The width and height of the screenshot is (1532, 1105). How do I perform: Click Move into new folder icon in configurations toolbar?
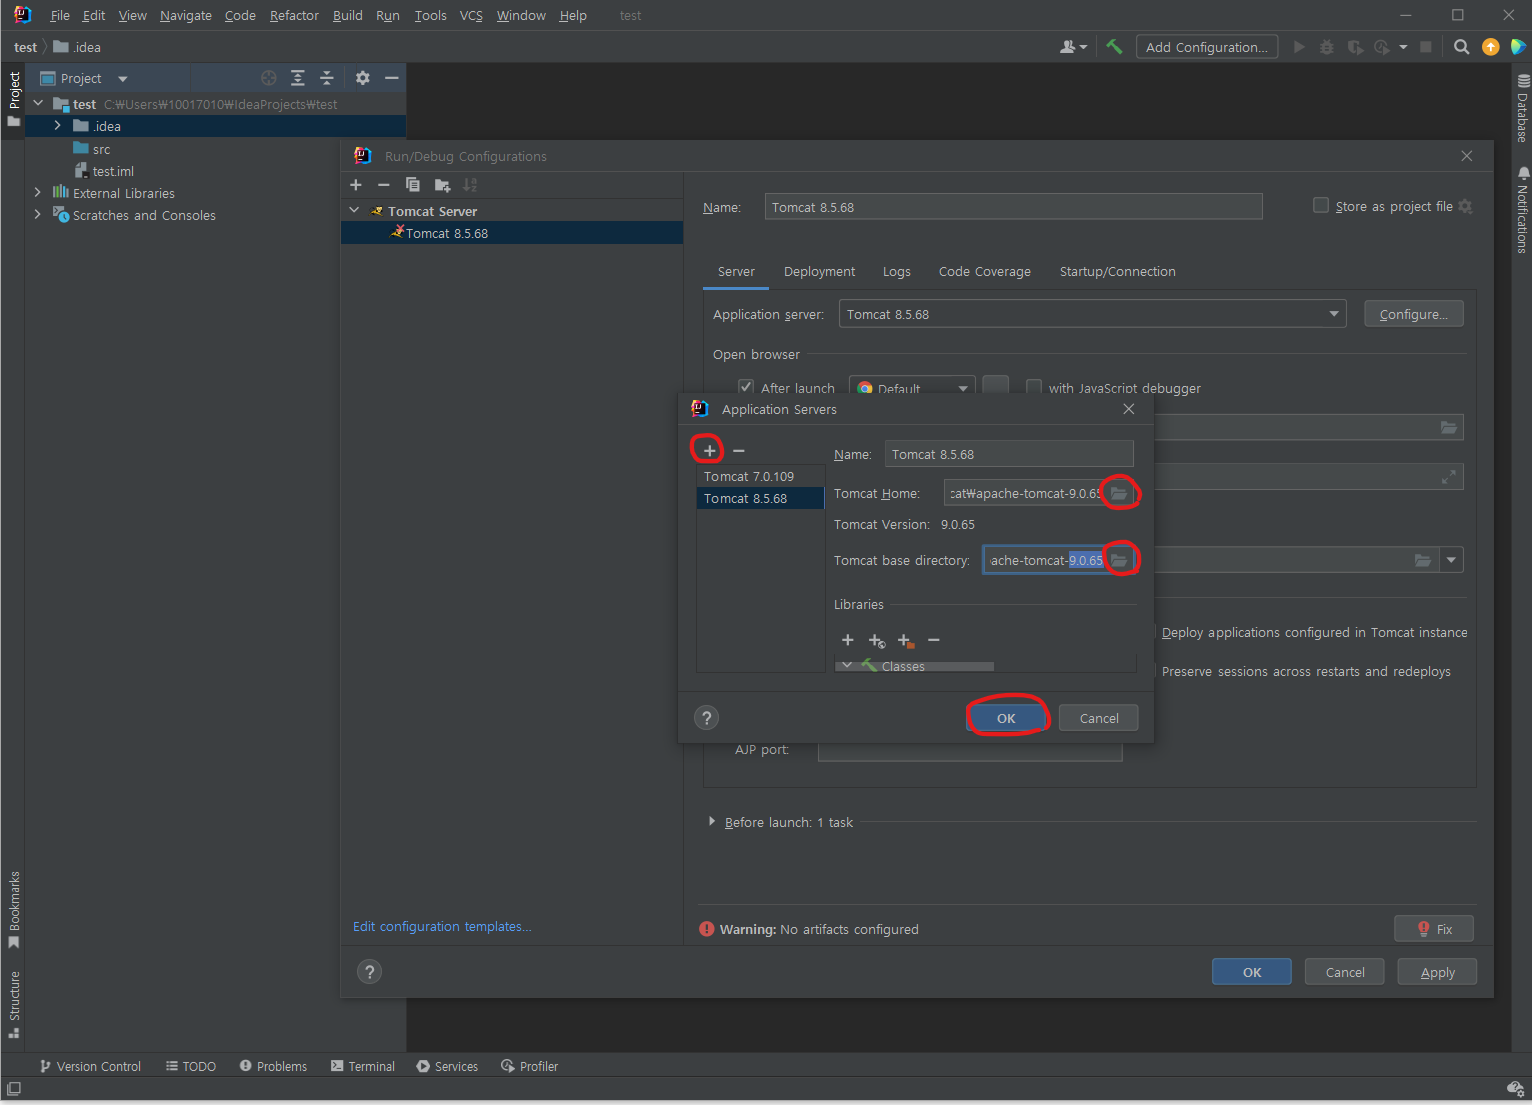pyautogui.click(x=442, y=185)
